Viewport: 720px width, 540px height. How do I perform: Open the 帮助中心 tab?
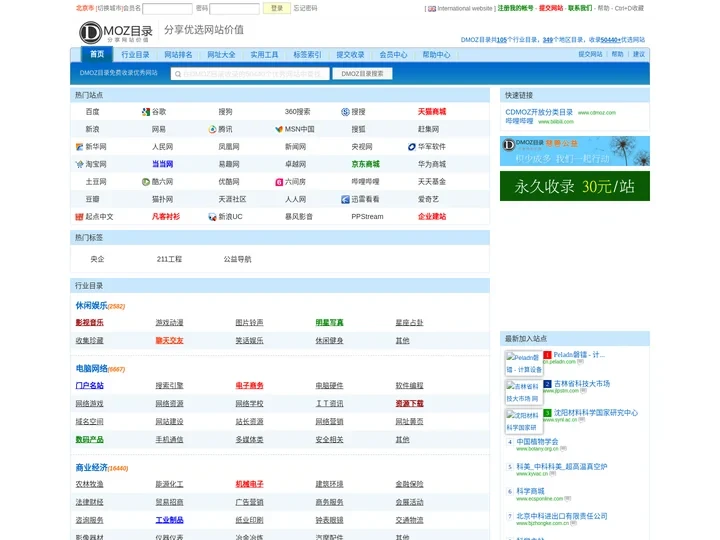tap(436, 55)
